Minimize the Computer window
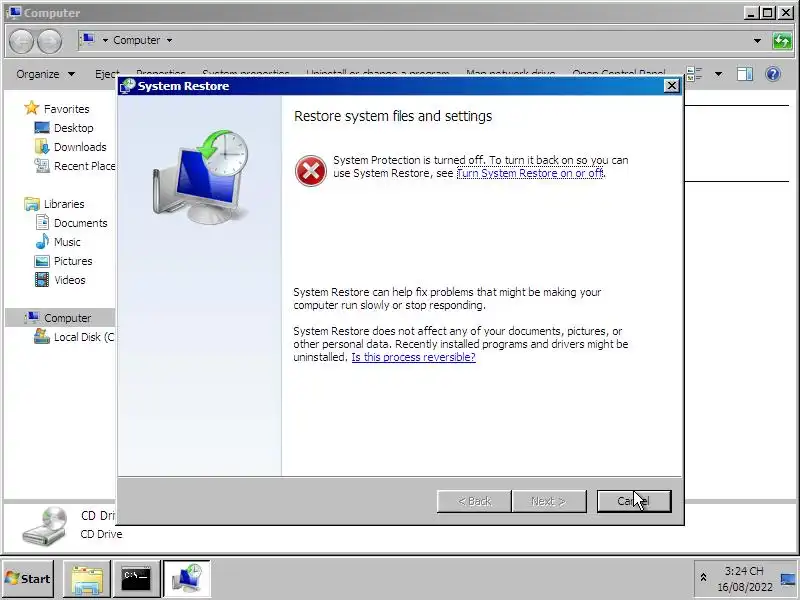Image resolution: width=800 pixels, height=600 pixels. click(750, 13)
